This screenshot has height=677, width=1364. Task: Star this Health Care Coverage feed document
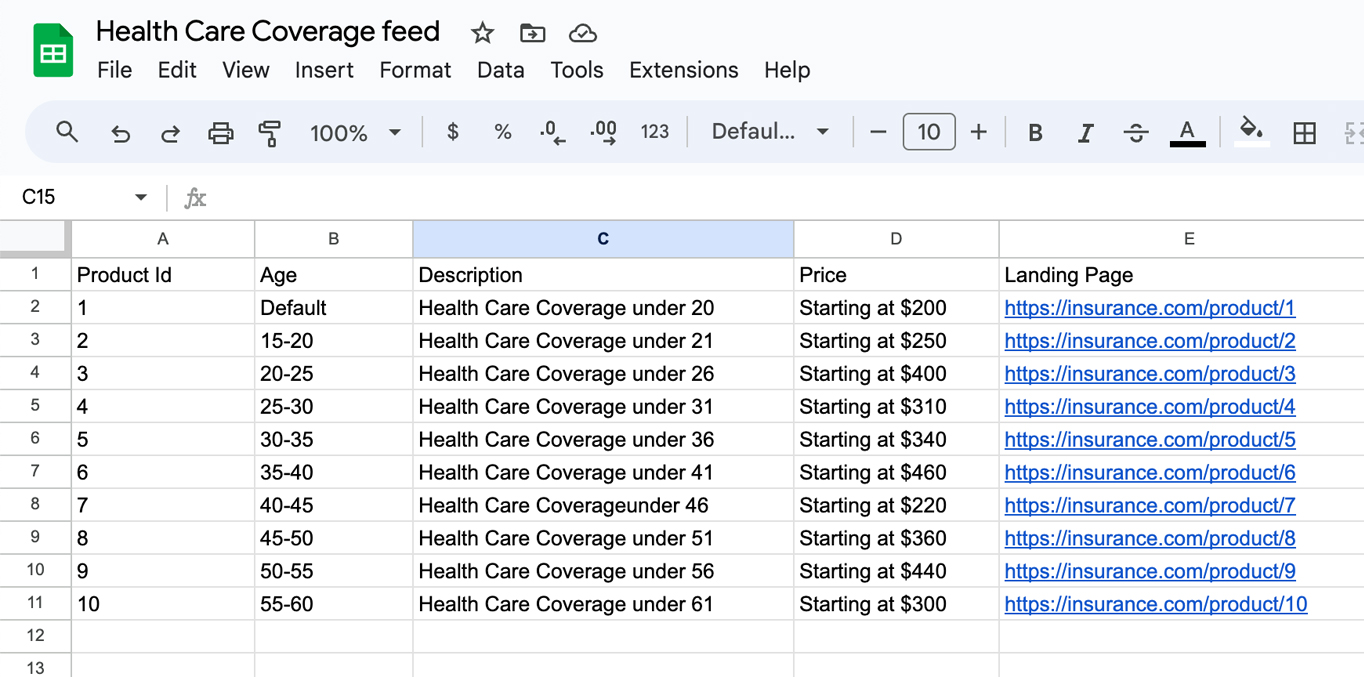[x=482, y=33]
